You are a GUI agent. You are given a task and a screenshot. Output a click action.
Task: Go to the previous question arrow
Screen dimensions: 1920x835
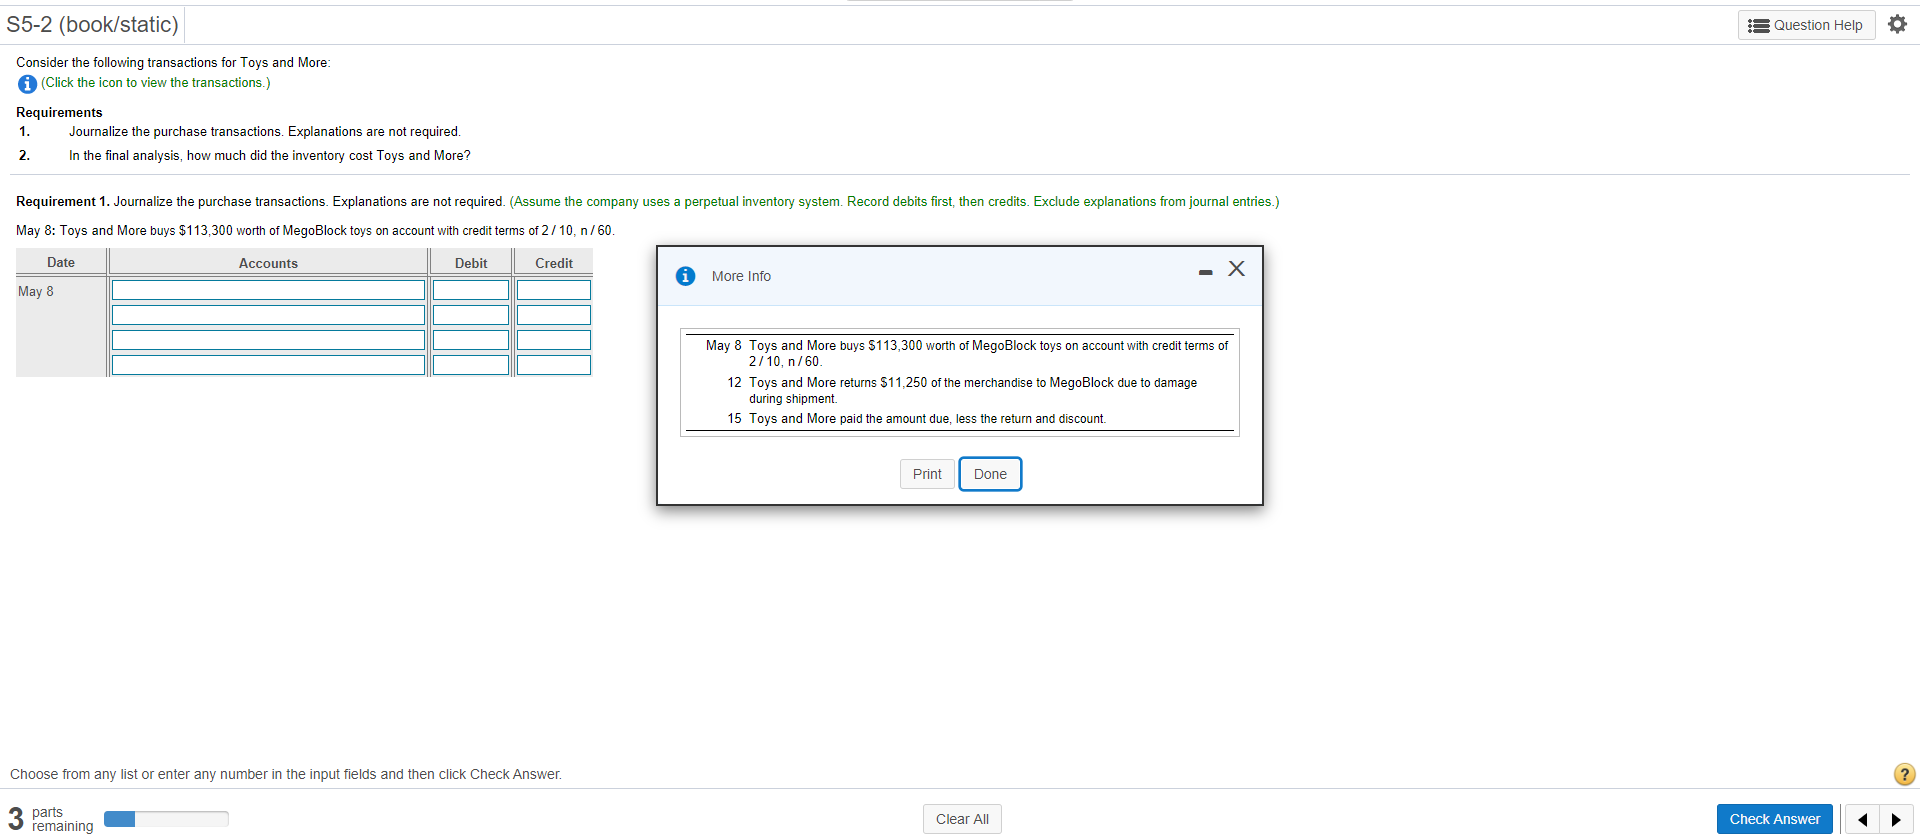pos(1862,819)
